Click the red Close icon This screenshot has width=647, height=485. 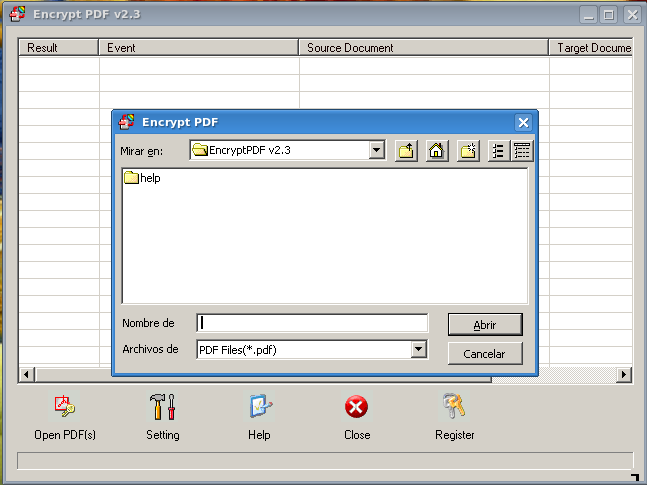pos(357,406)
